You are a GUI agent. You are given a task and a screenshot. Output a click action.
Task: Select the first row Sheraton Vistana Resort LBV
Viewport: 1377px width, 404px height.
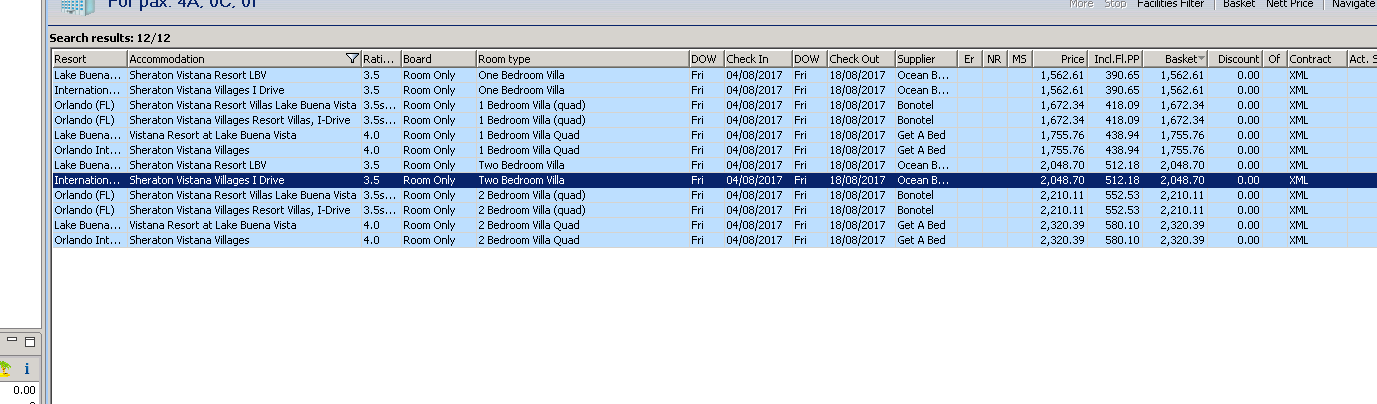pyautogui.click(x=714, y=75)
